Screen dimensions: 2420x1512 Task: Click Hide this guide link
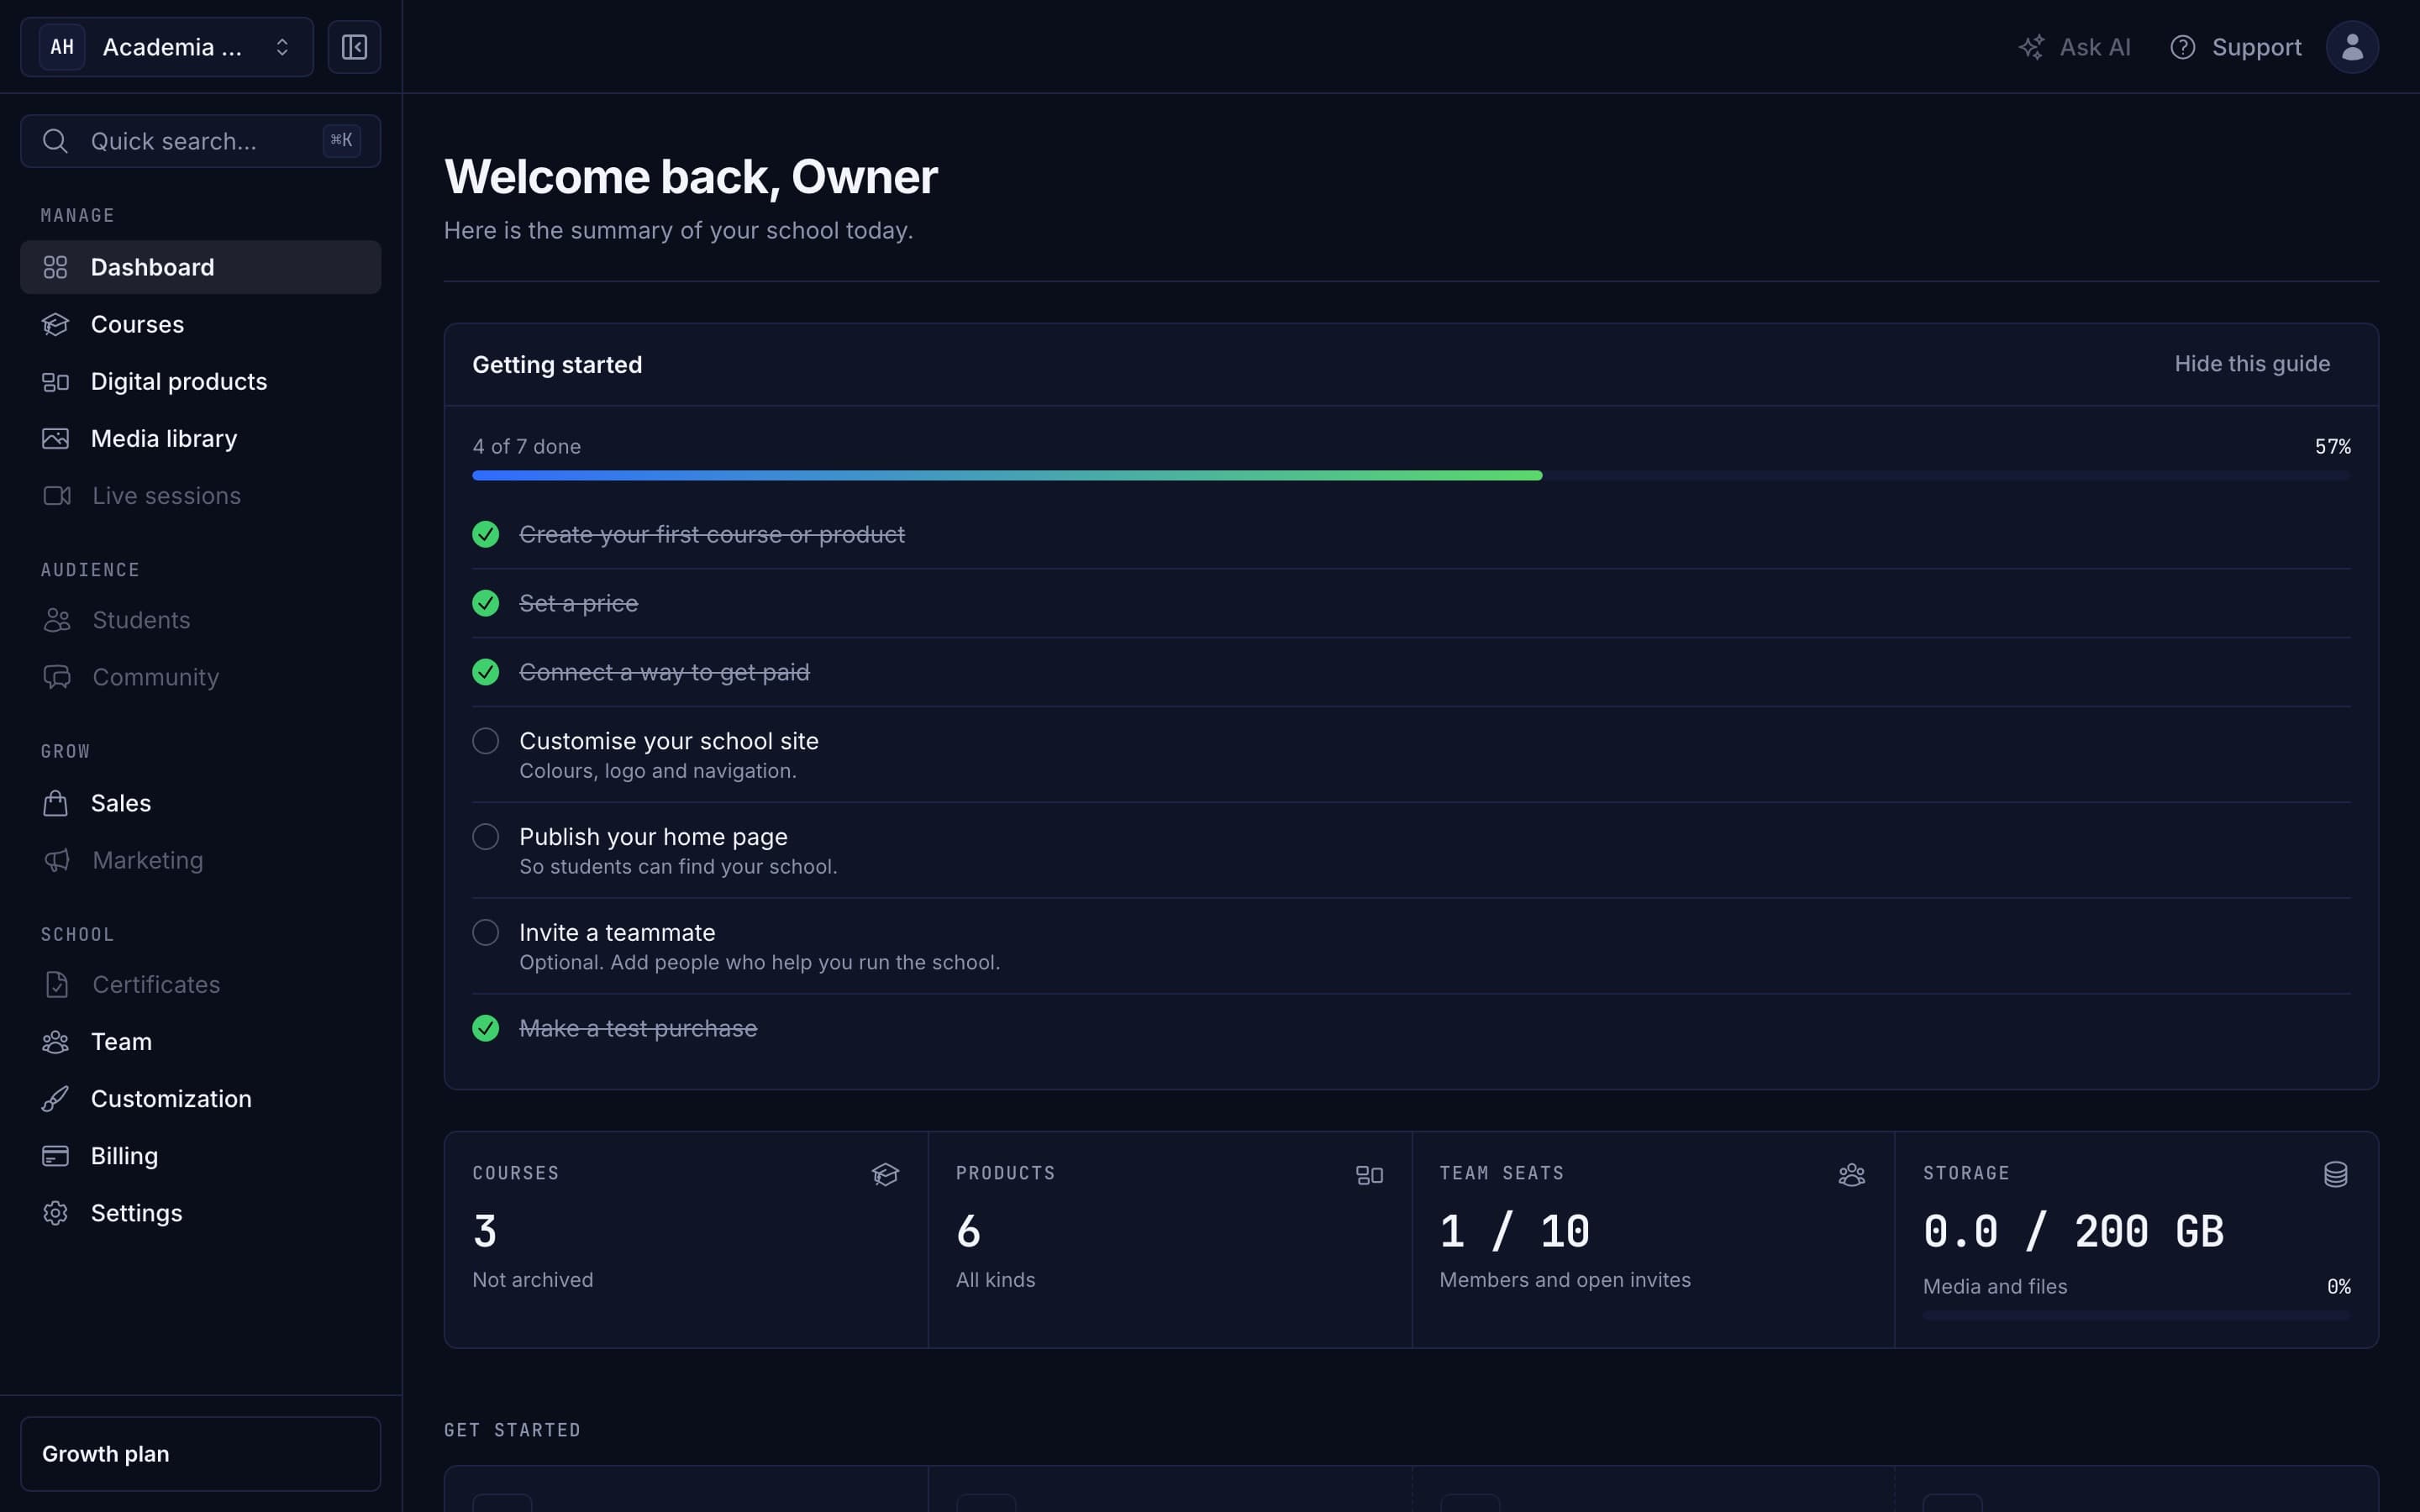click(x=2251, y=364)
